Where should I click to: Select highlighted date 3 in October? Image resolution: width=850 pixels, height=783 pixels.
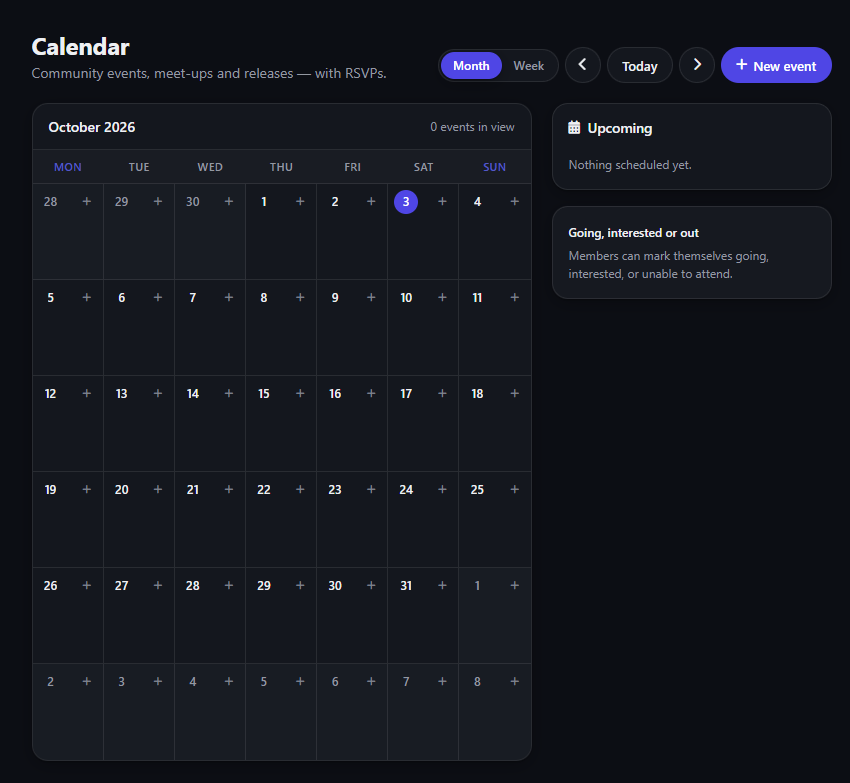(405, 202)
